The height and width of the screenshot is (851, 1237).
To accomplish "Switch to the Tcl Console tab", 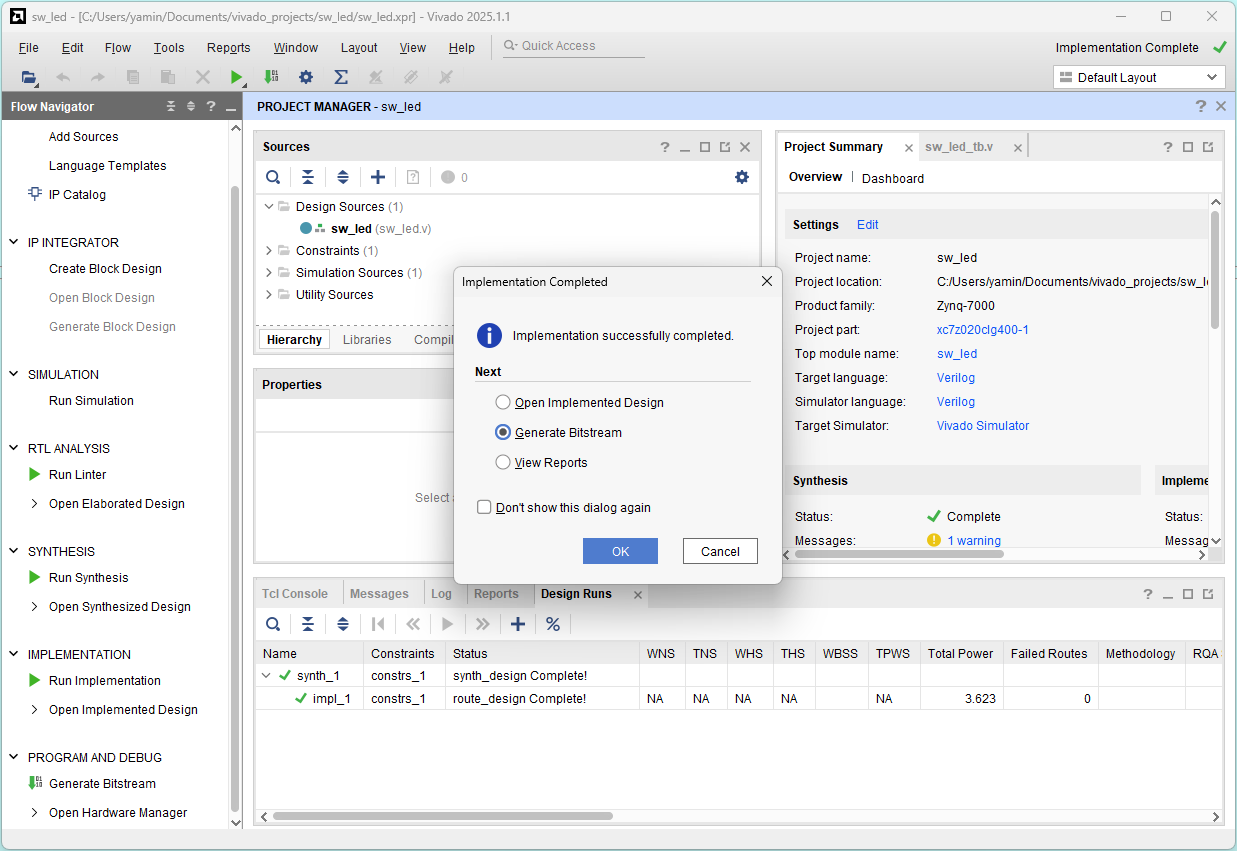I will (x=295, y=594).
